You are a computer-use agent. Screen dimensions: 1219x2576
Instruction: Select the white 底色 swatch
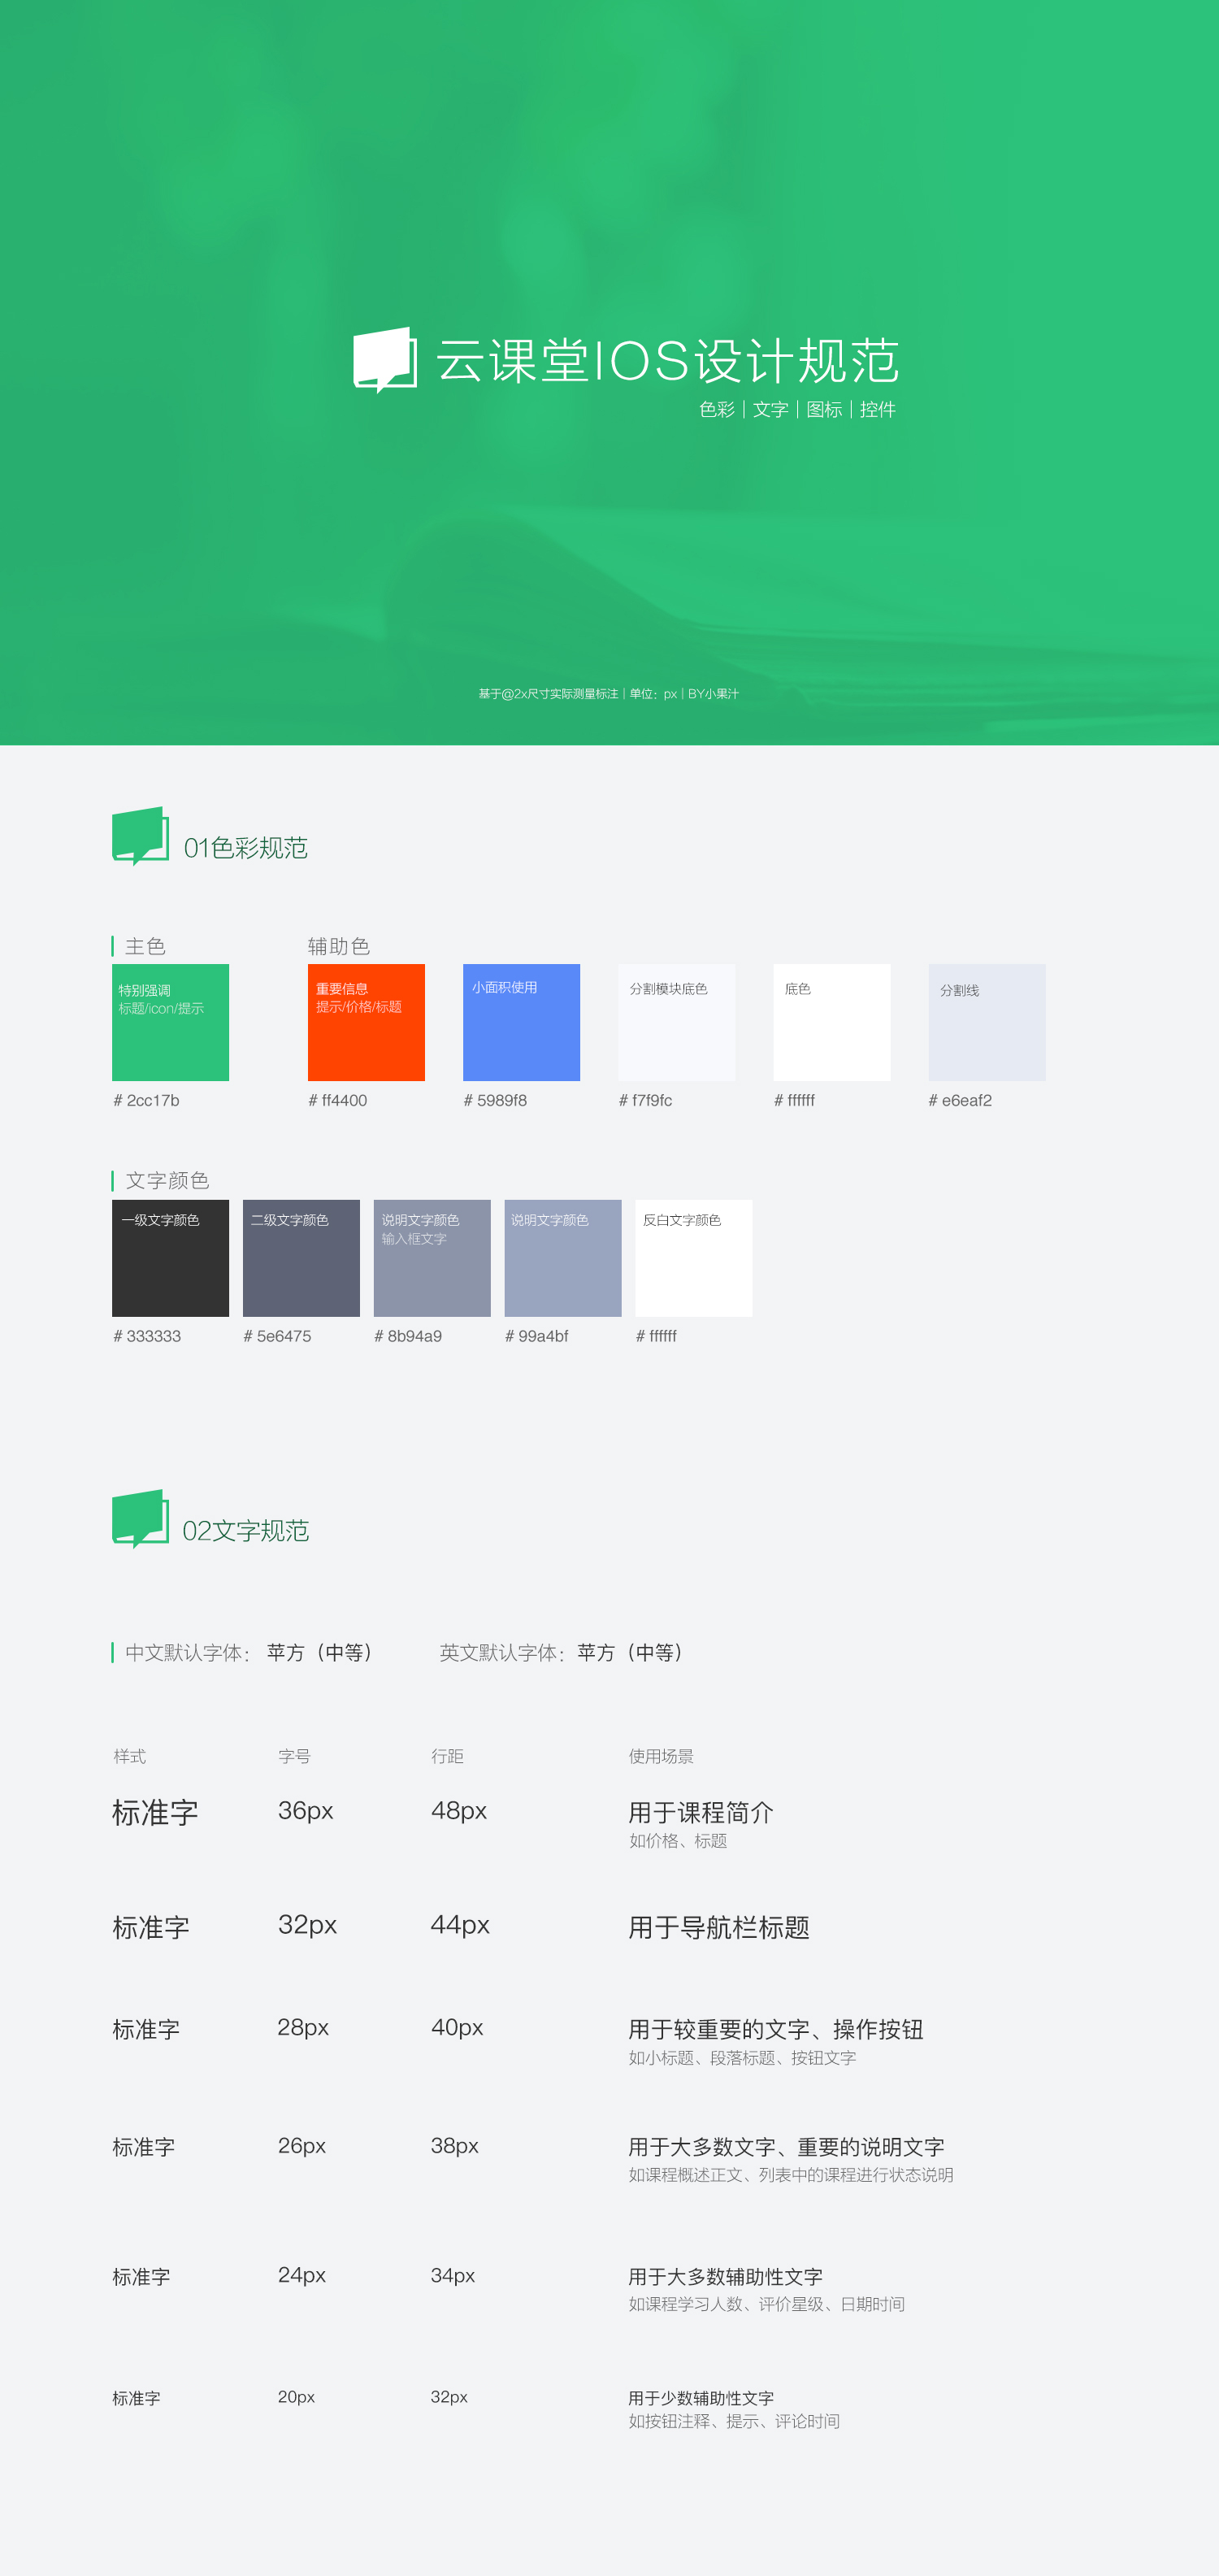tap(832, 1022)
